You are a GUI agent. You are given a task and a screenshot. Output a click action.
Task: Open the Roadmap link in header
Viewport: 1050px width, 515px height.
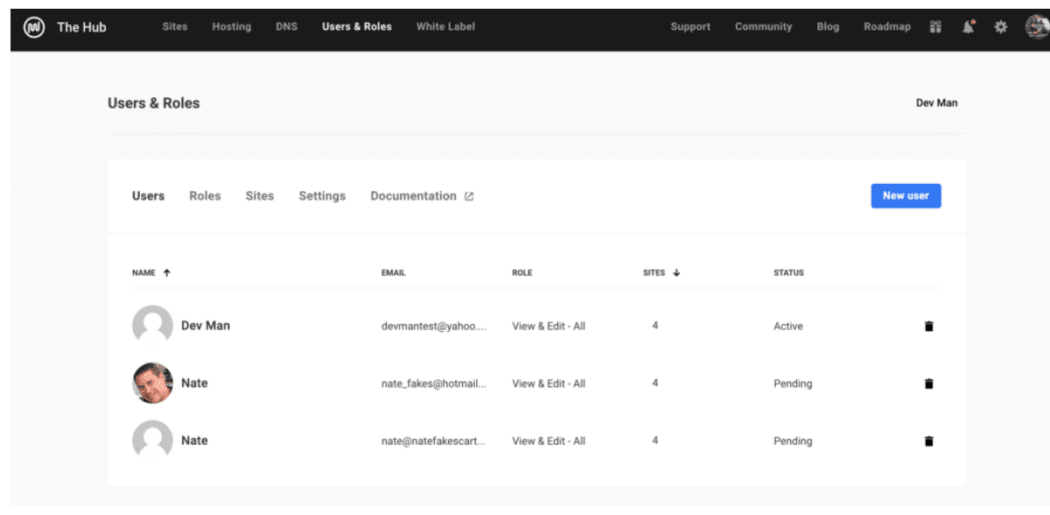click(887, 27)
